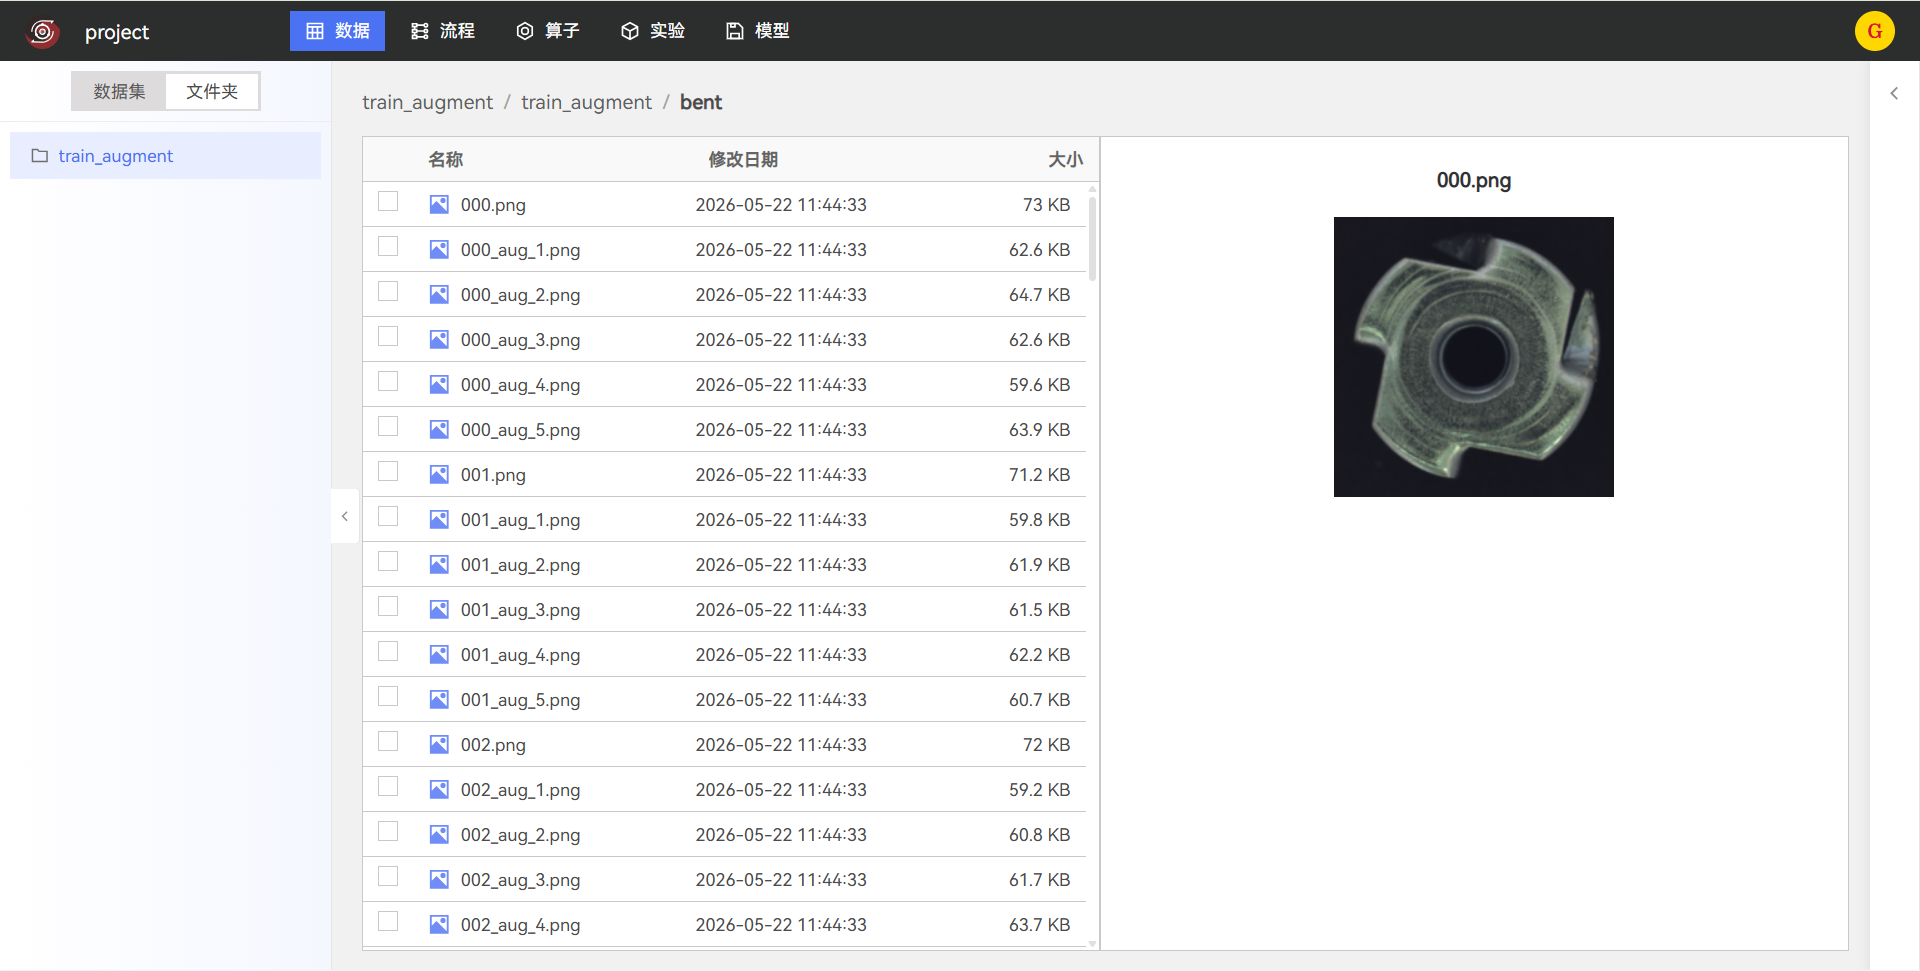Click the project logo icon
Viewport: 1920px width, 971px height.
[x=42, y=32]
